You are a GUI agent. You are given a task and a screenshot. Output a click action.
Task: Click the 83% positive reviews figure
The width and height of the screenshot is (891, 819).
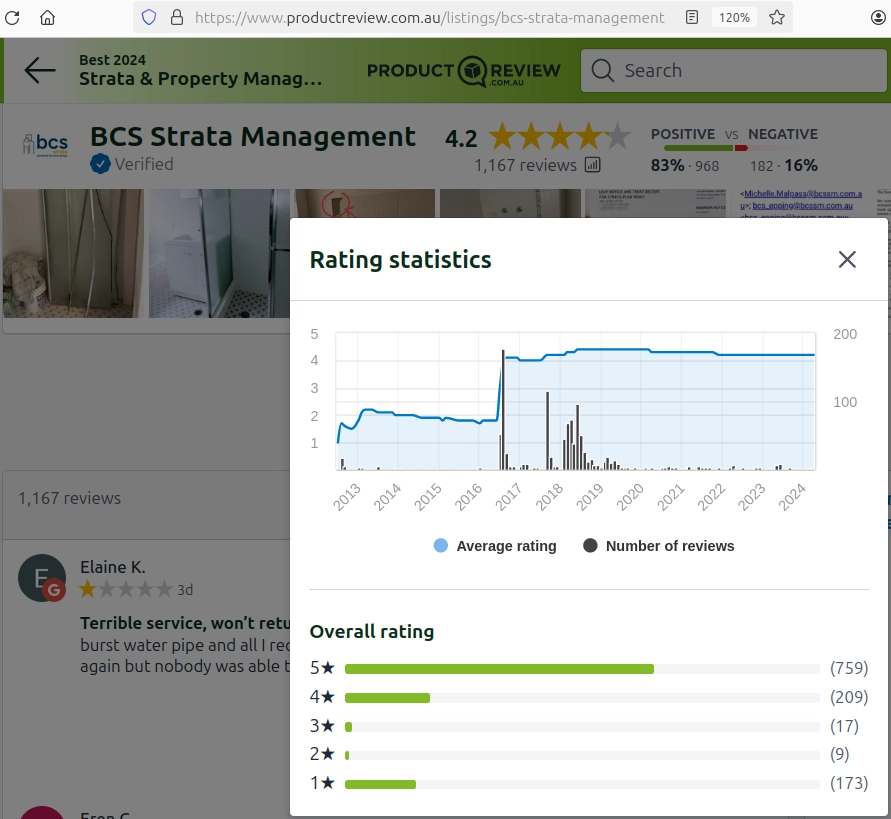pos(667,165)
